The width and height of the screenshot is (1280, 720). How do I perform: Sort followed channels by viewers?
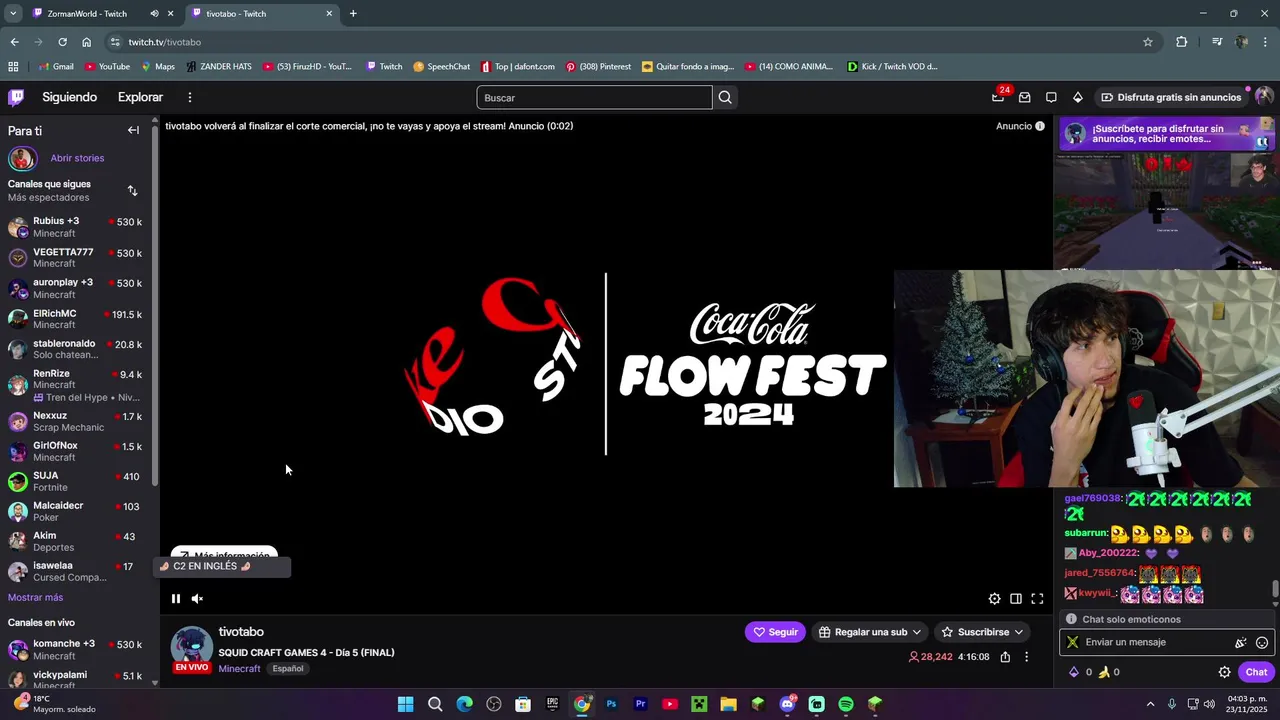click(x=132, y=190)
